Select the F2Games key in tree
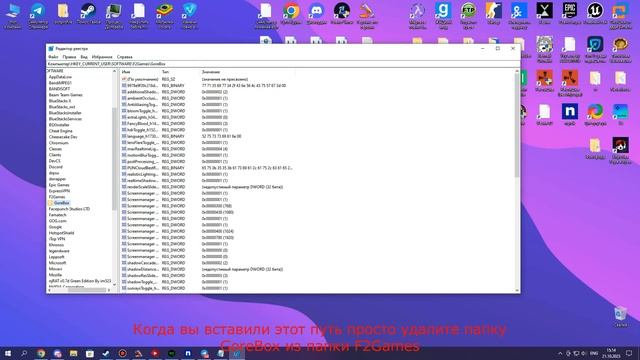 [57, 197]
